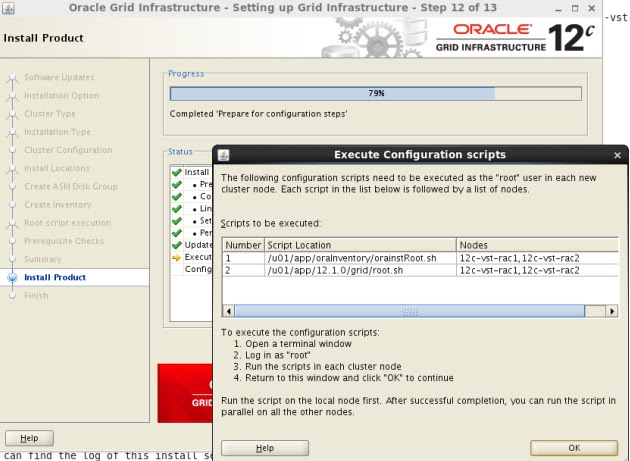Maximize the Oracle Grid Infrastructure window
The width and height of the screenshot is (630, 461).
(x=575, y=8)
